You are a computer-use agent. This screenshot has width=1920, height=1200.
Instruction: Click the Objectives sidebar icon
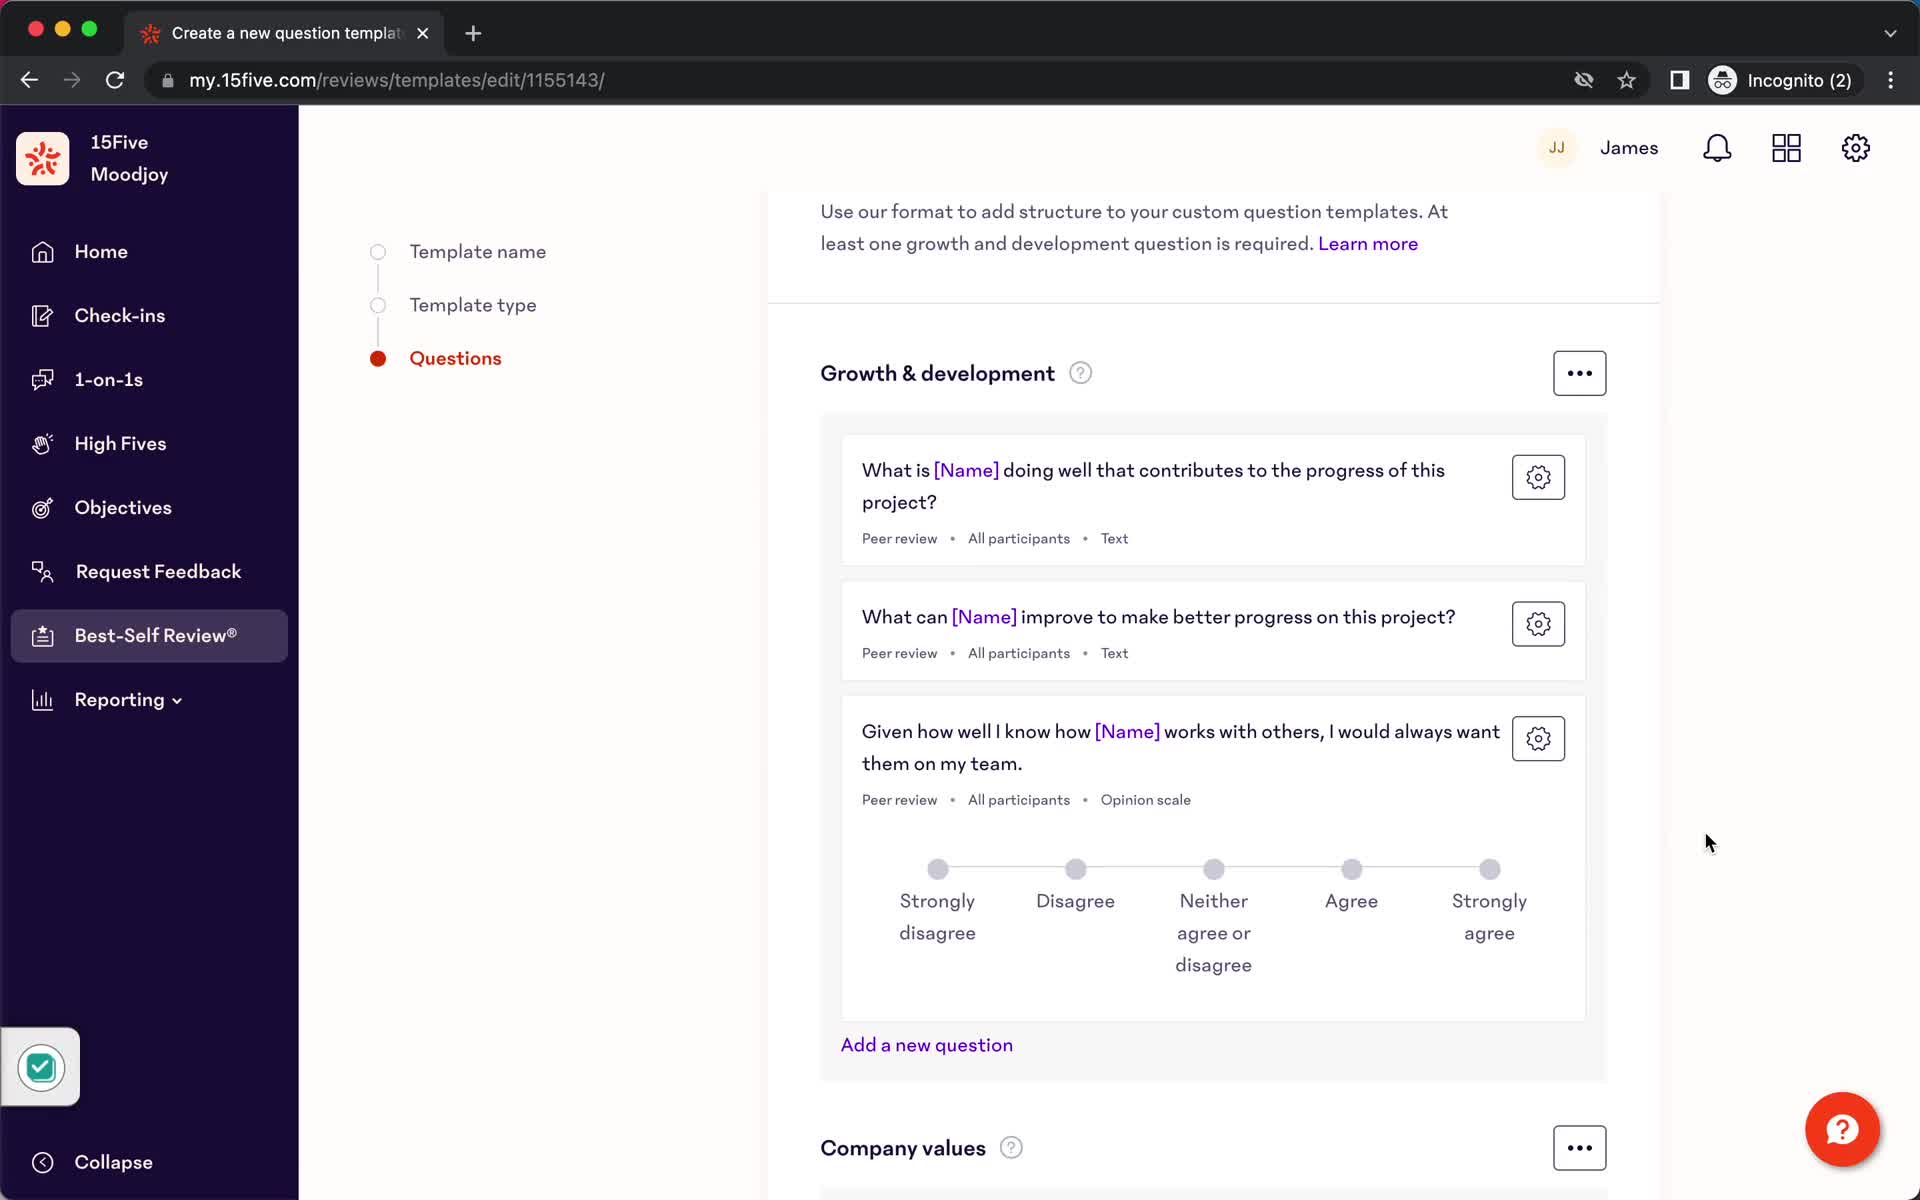[41, 506]
